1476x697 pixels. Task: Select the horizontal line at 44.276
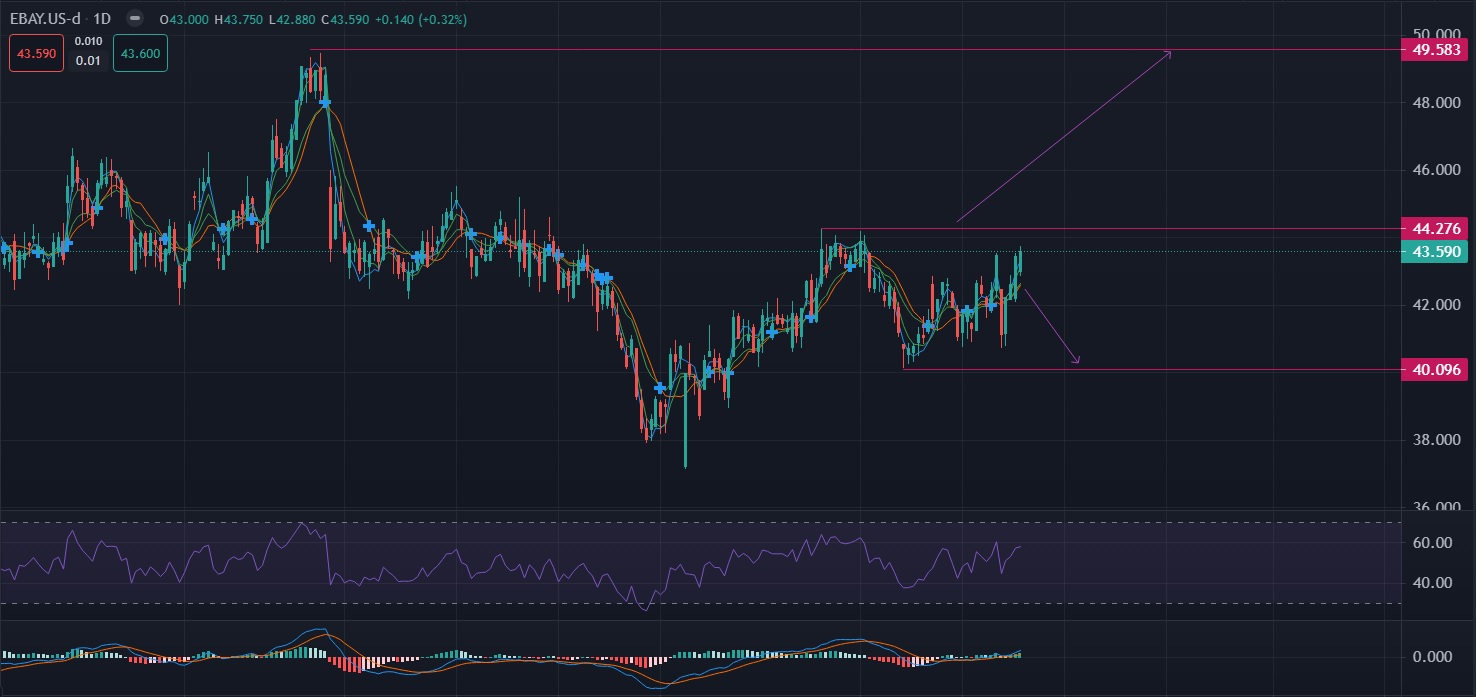[1100, 229]
